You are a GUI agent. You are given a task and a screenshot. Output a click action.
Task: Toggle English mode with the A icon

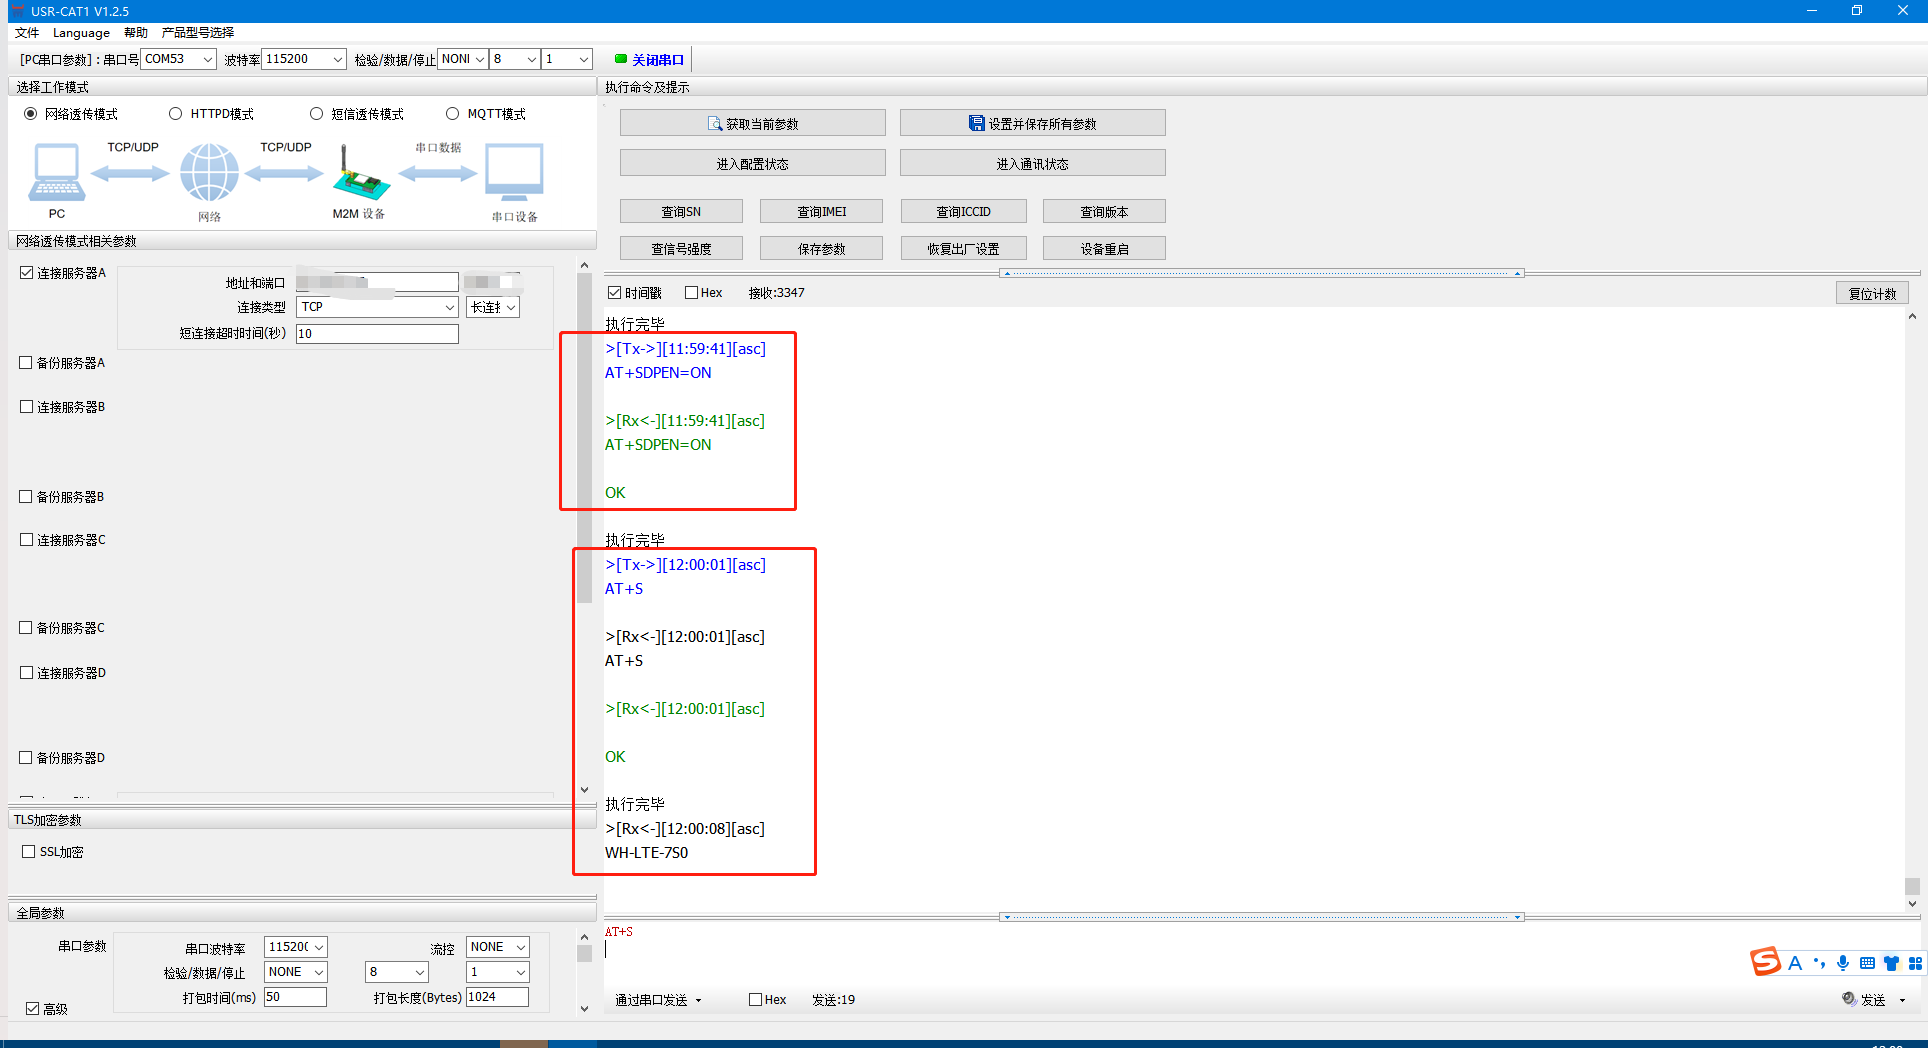coord(1795,963)
